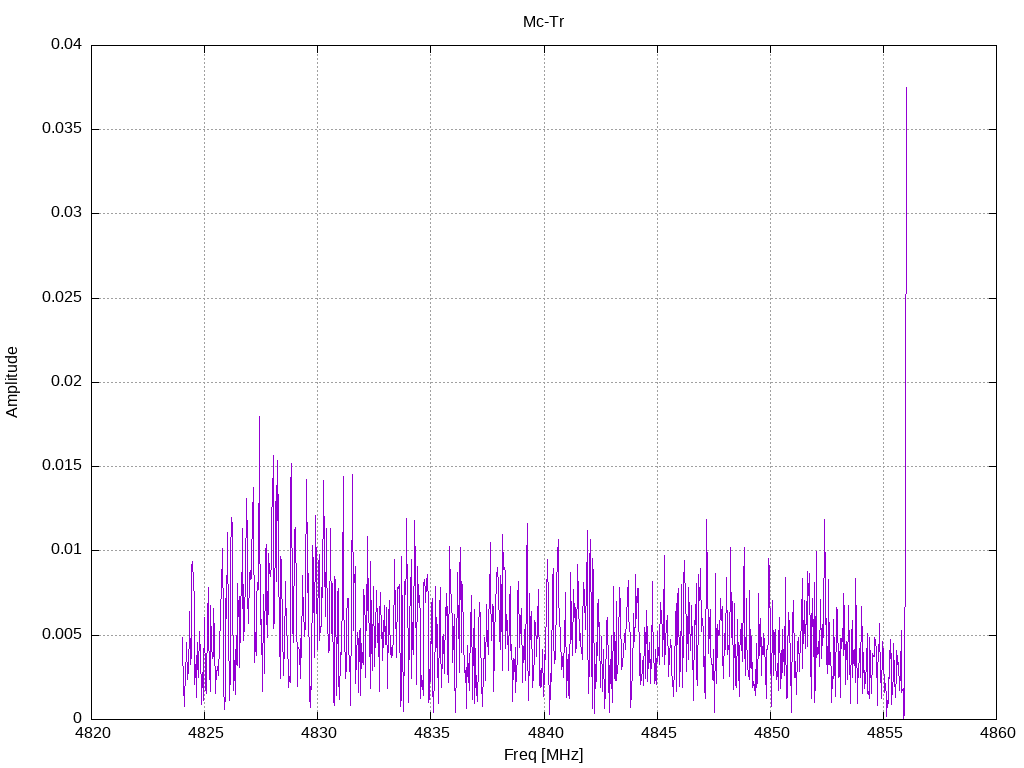The image size is (1024, 768).
Task: Click the 0.025 y-axis tick label
Action: [x=62, y=298]
